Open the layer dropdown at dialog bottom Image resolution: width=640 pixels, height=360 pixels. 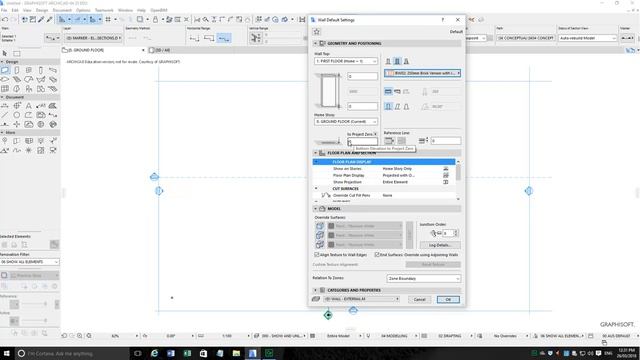tap(362, 299)
